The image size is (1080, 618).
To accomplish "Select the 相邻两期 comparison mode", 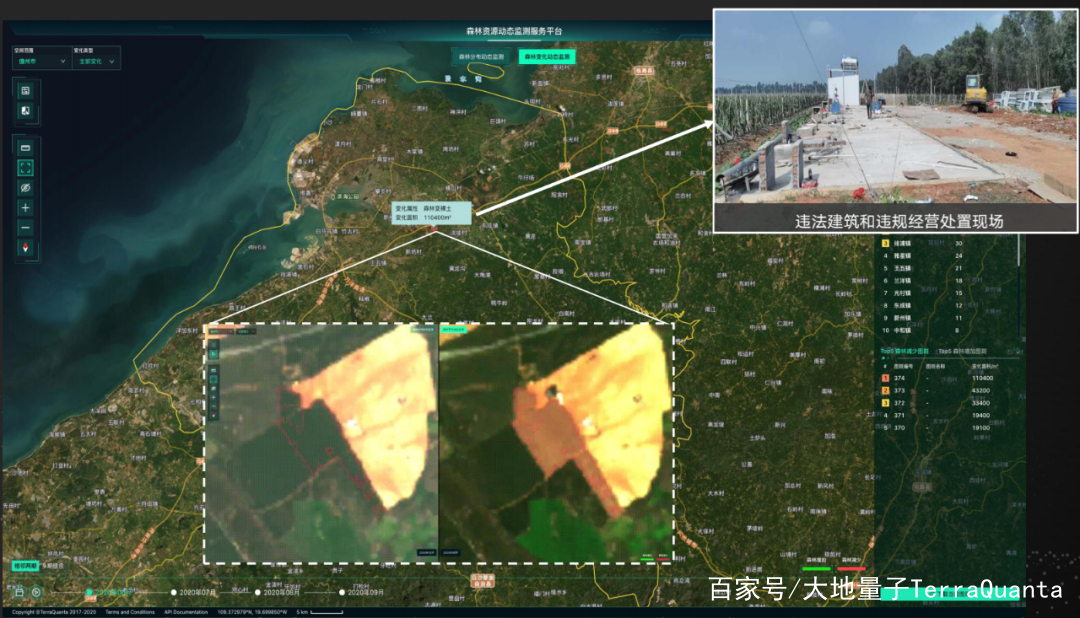I will pyautogui.click(x=25, y=566).
